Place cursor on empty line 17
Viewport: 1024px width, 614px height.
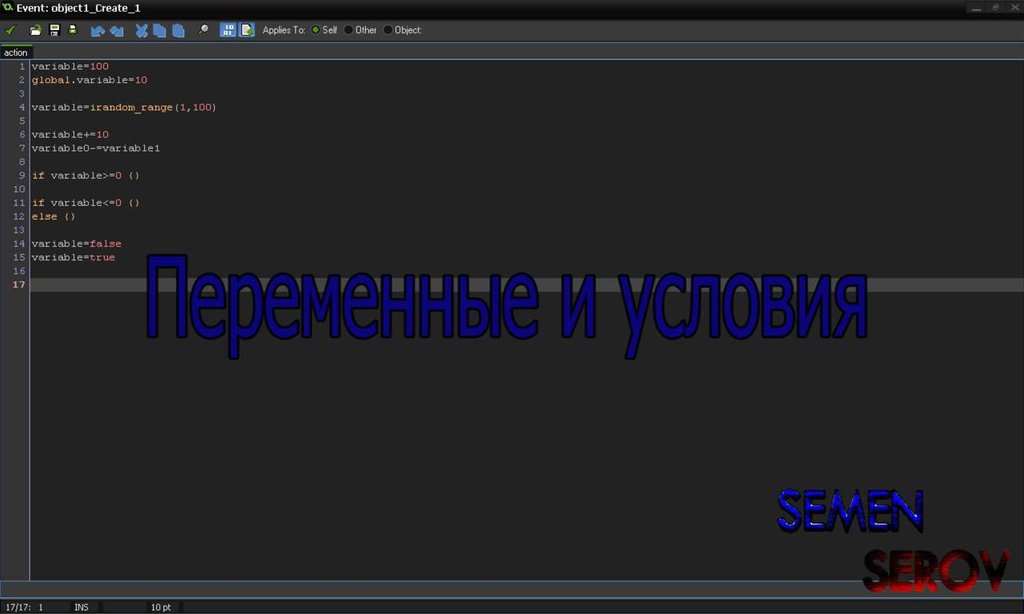coord(300,285)
